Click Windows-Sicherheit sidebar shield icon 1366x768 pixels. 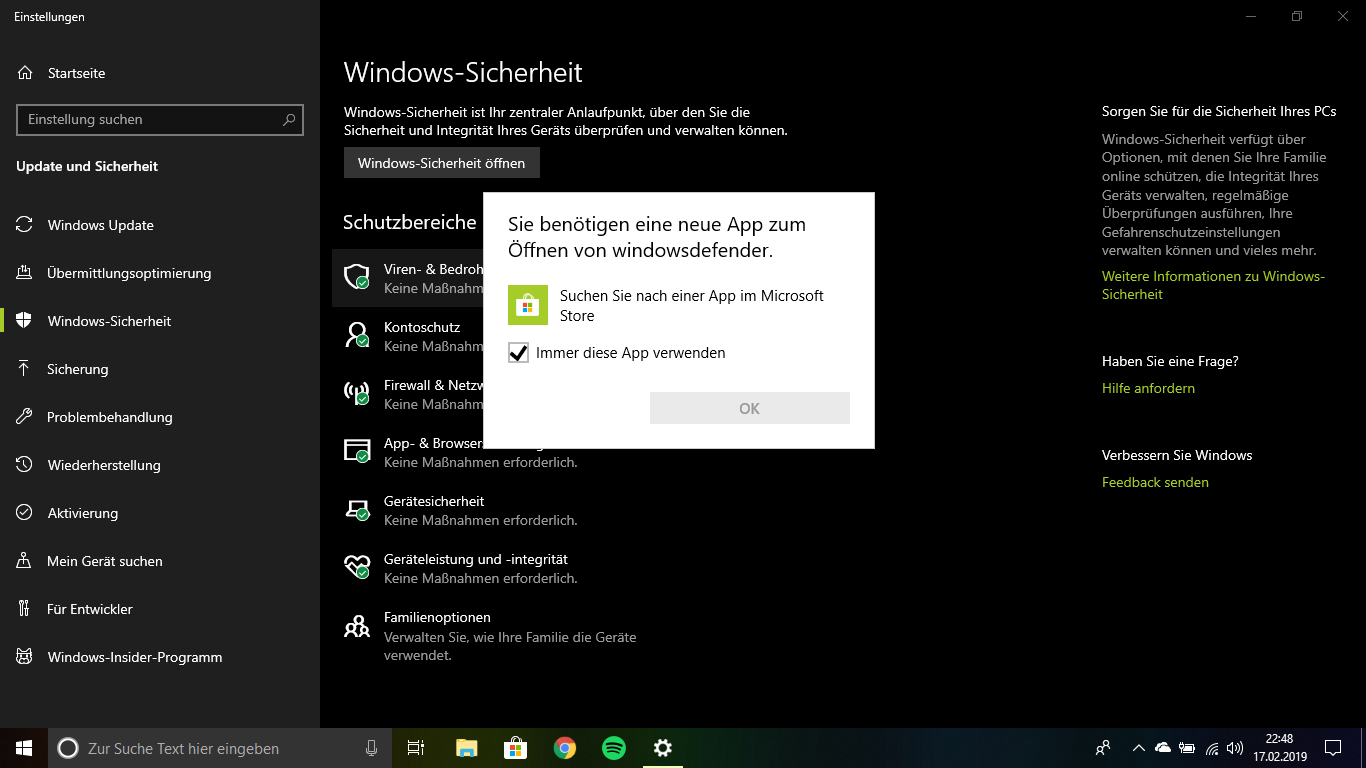click(x=25, y=321)
